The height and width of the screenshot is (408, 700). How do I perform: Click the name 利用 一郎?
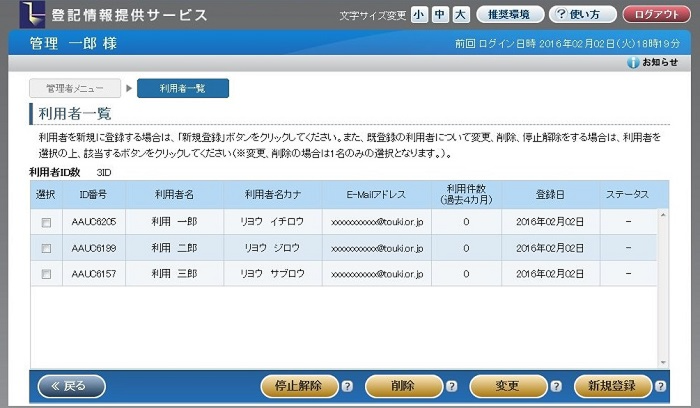tap(174, 222)
